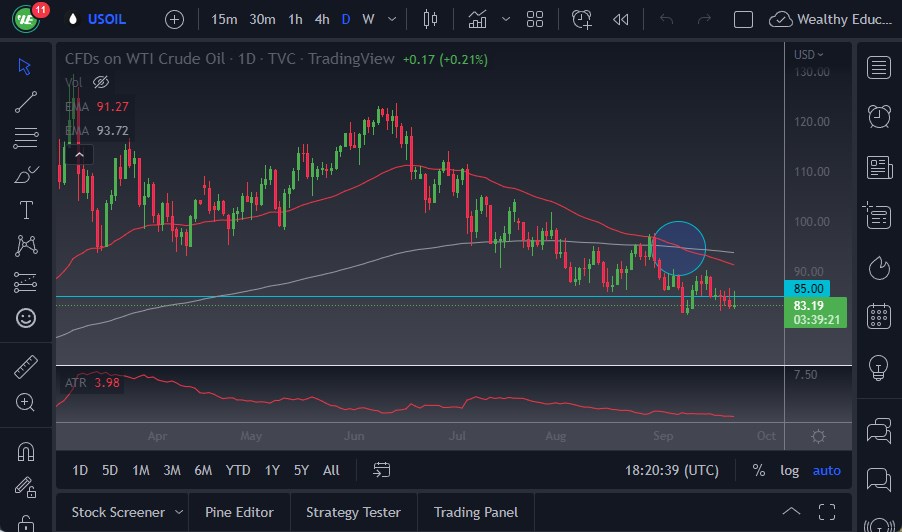Select the 1h timeframe button
The image size is (902, 532).
coord(295,19)
